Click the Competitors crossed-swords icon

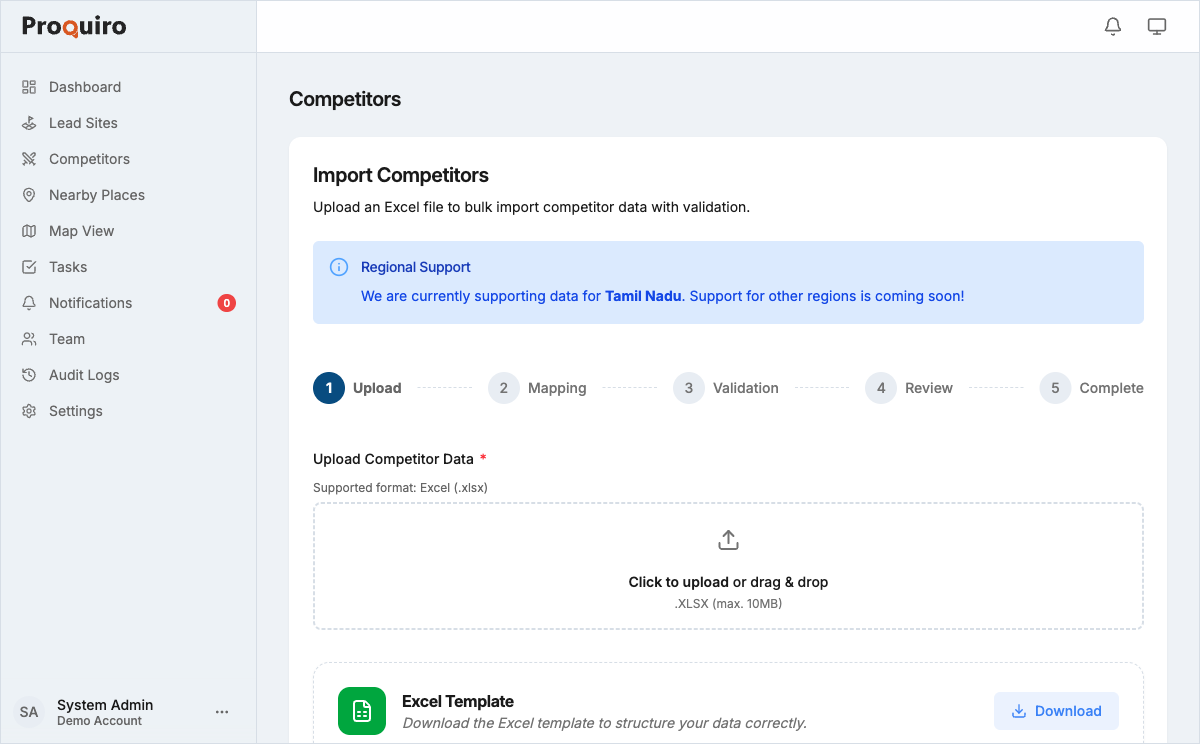30,159
